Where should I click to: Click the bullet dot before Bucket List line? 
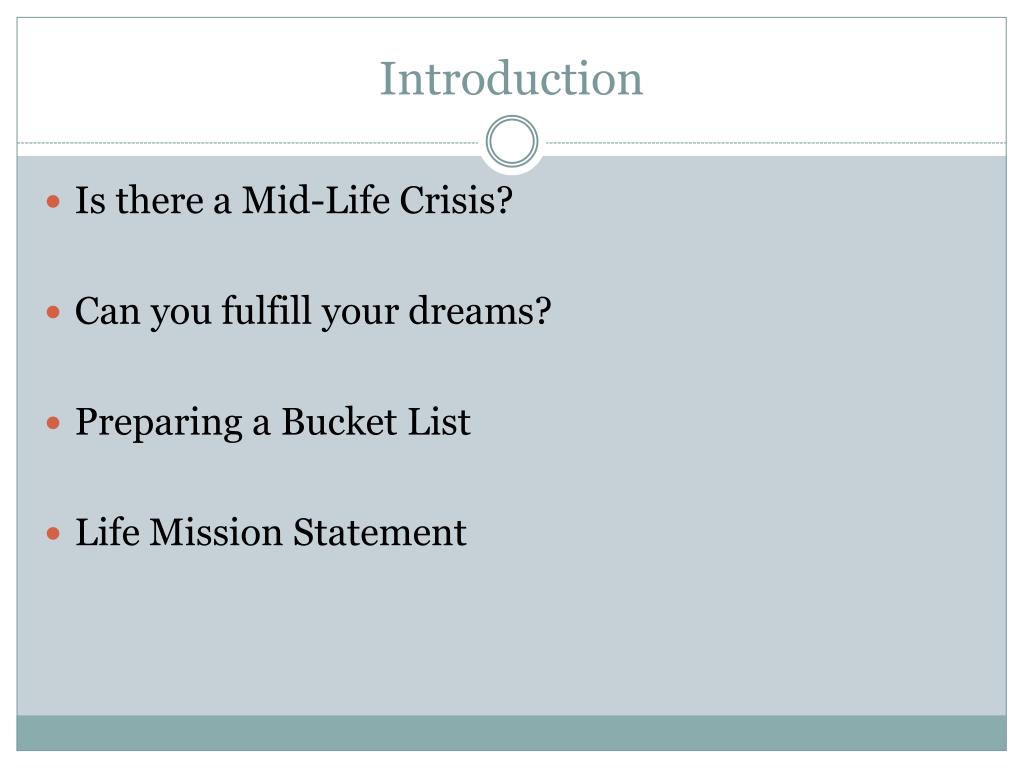[54, 423]
